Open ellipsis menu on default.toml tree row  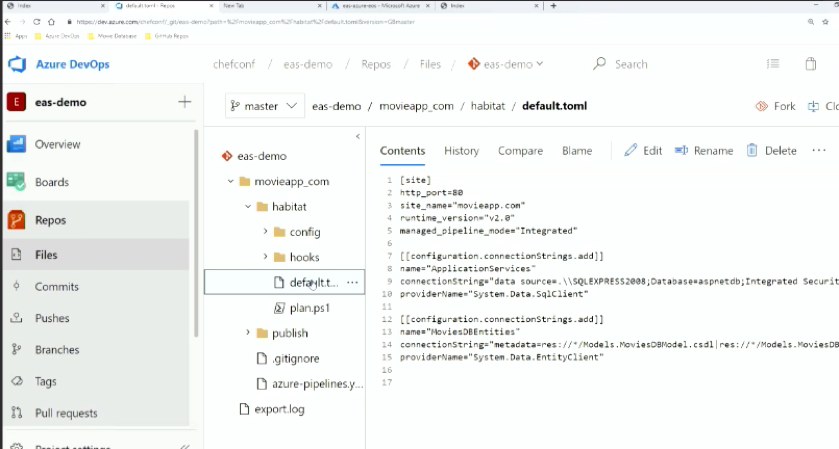352,282
